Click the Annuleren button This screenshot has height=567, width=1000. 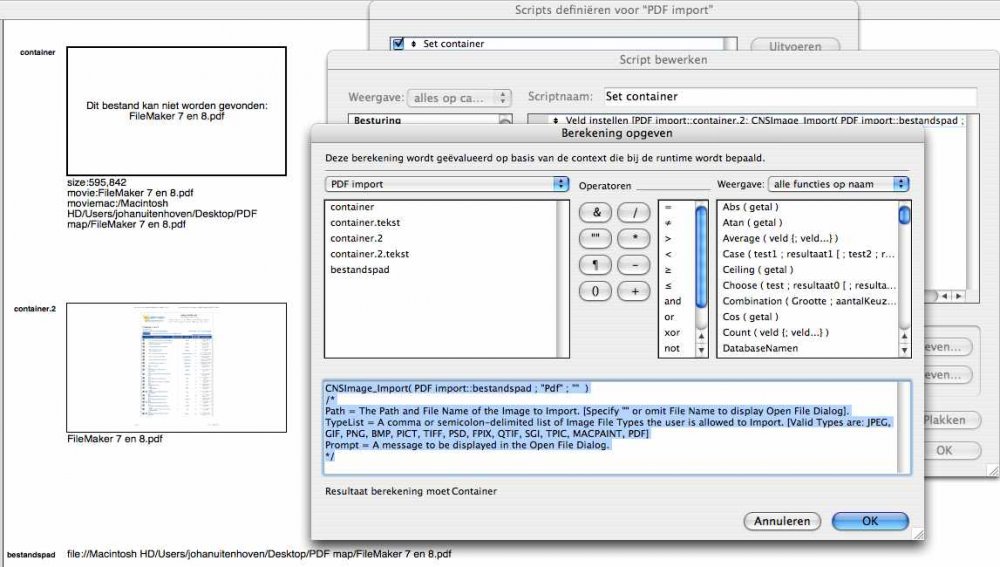(783, 521)
